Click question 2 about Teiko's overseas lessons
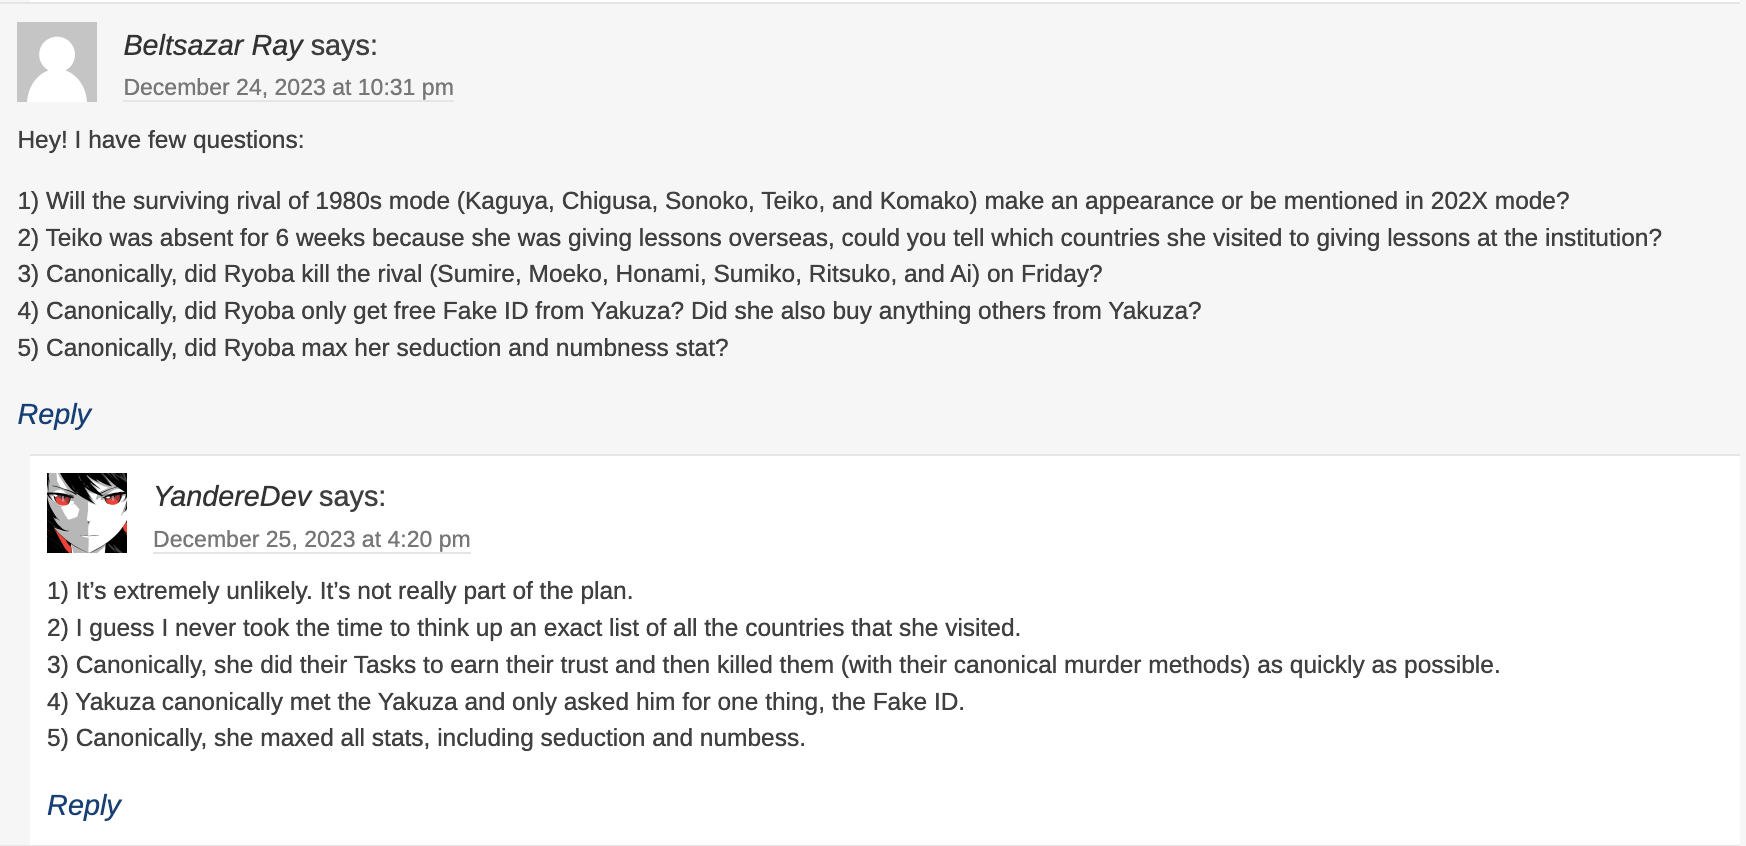1746x846 pixels. tap(839, 238)
